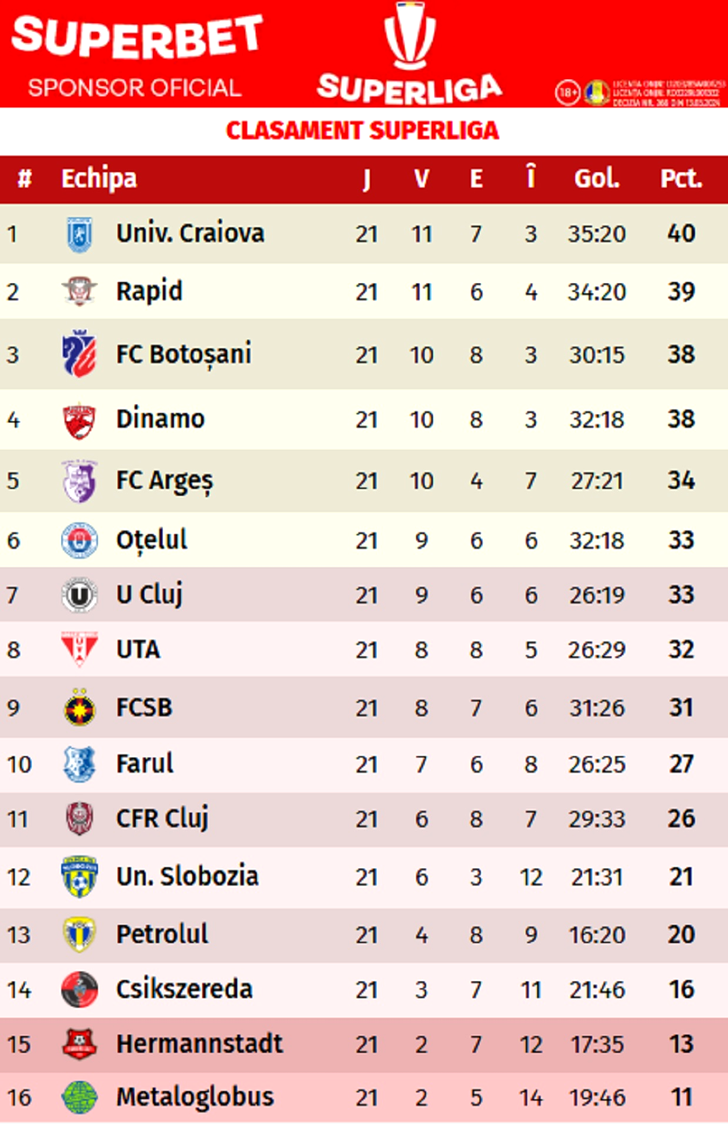
Task: Click the Univ. Craiova team crest
Action: click(79, 235)
